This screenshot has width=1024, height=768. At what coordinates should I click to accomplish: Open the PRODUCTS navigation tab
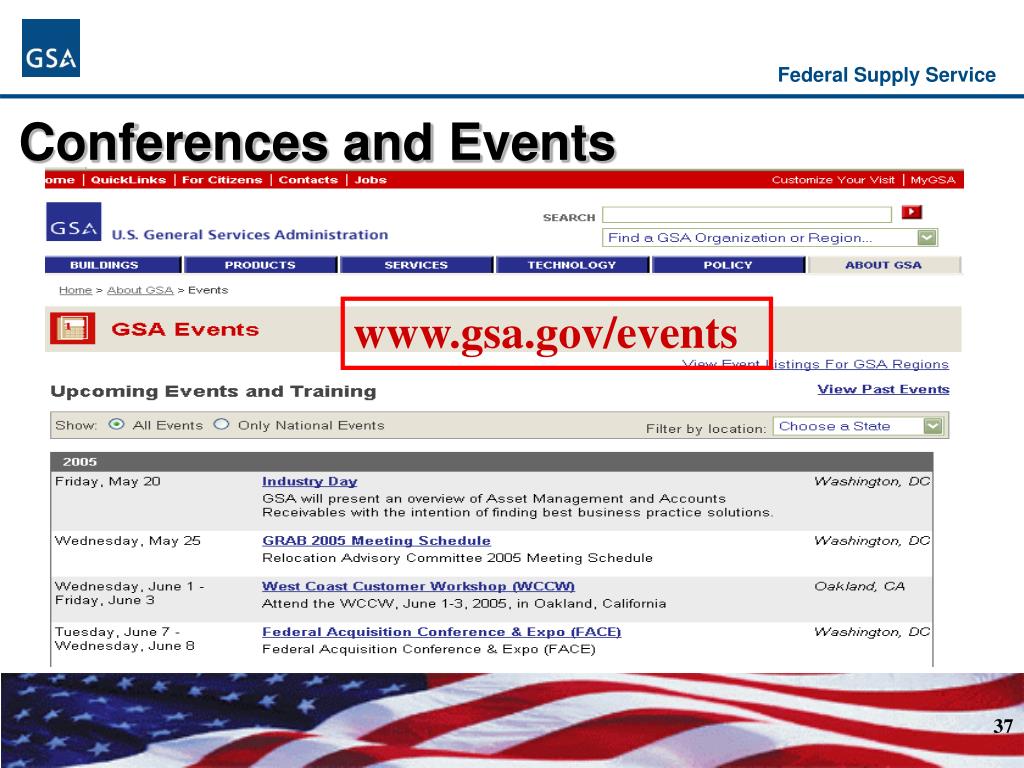point(261,265)
